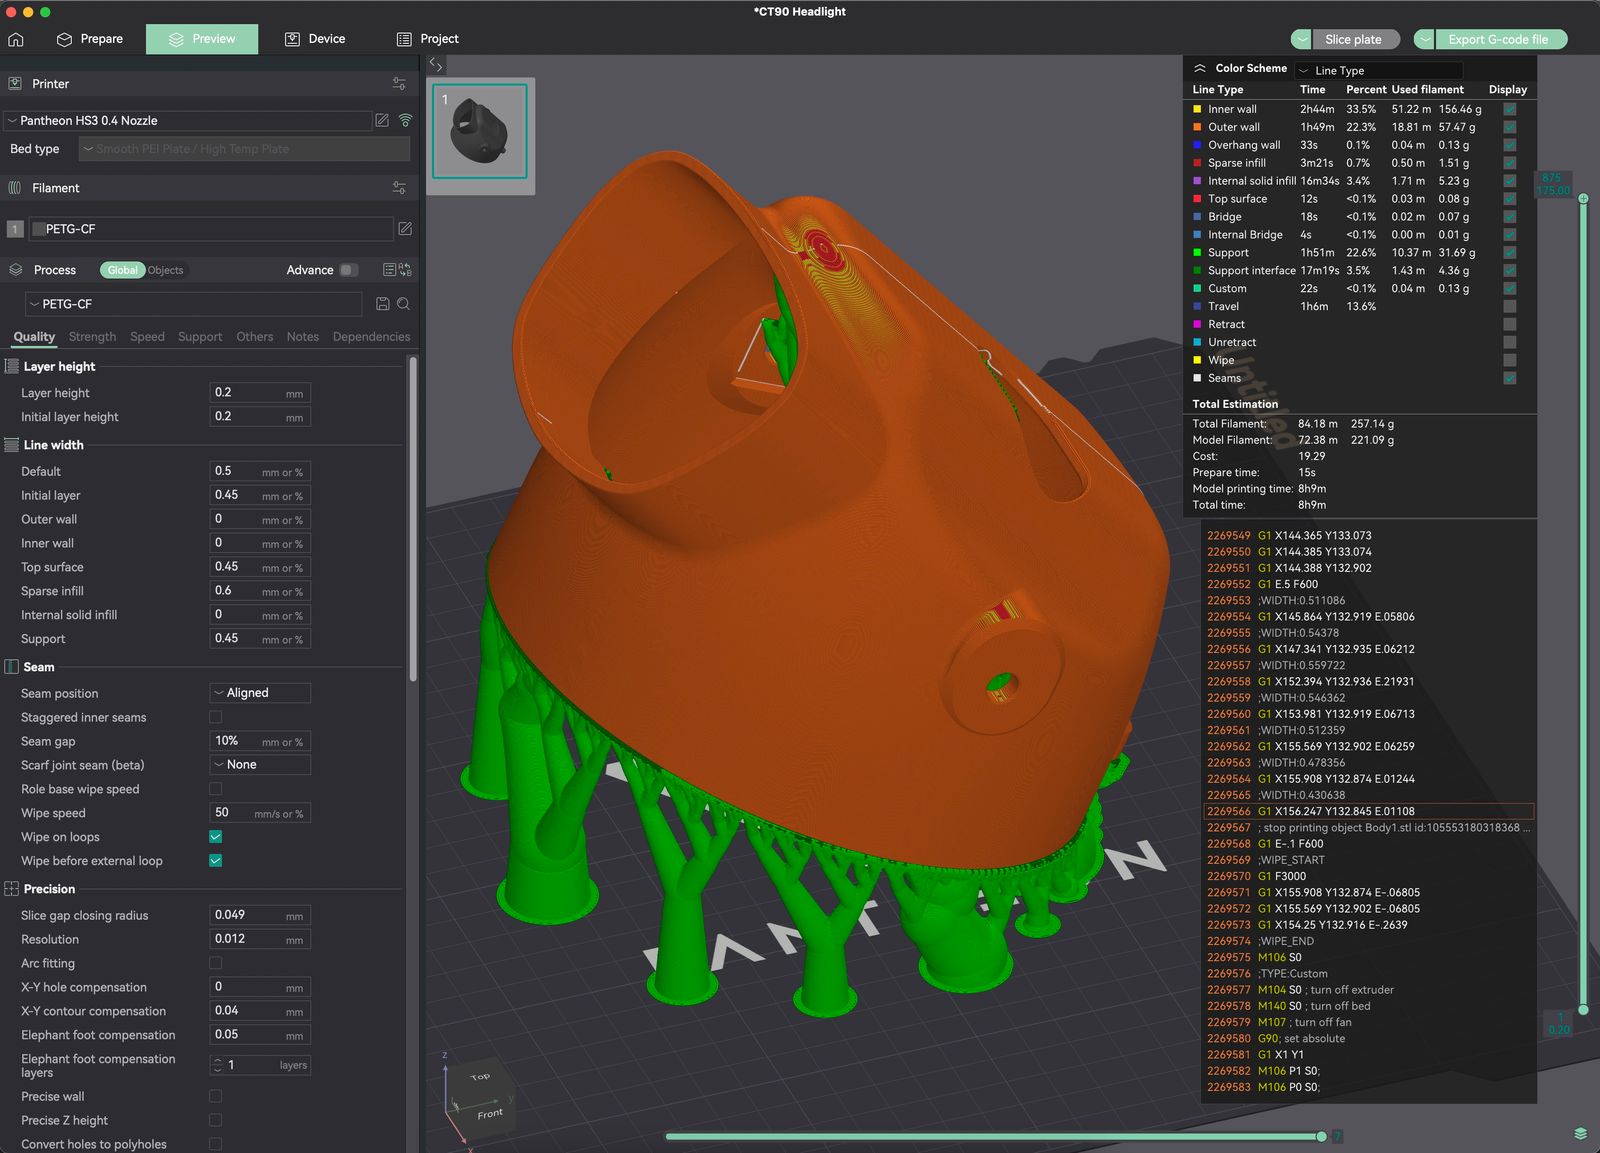Select the plate 1 thumbnail
The image size is (1600, 1153).
(479, 135)
